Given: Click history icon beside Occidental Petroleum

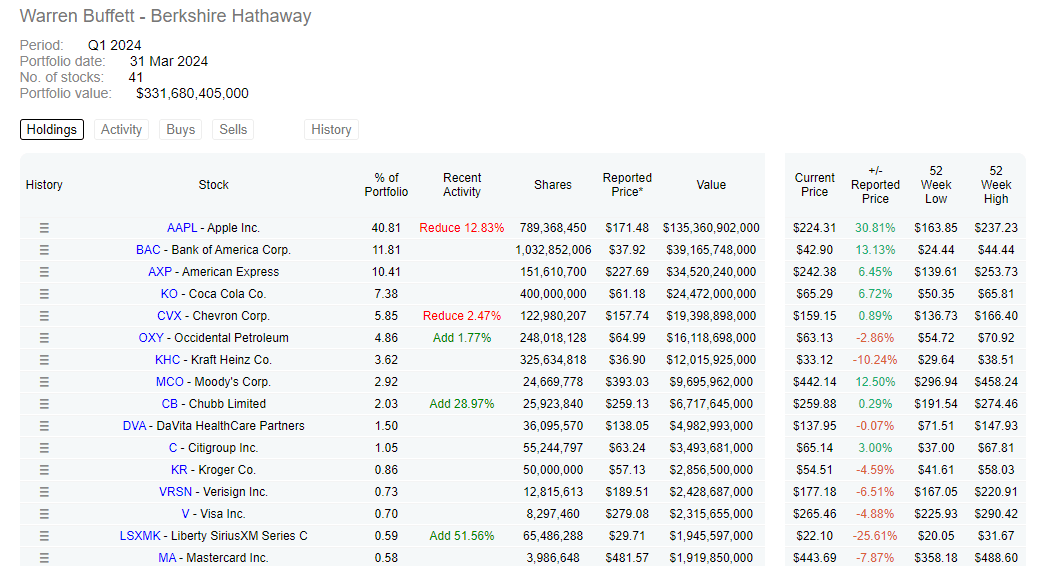Looking at the screenshot, I should (44, 338).
